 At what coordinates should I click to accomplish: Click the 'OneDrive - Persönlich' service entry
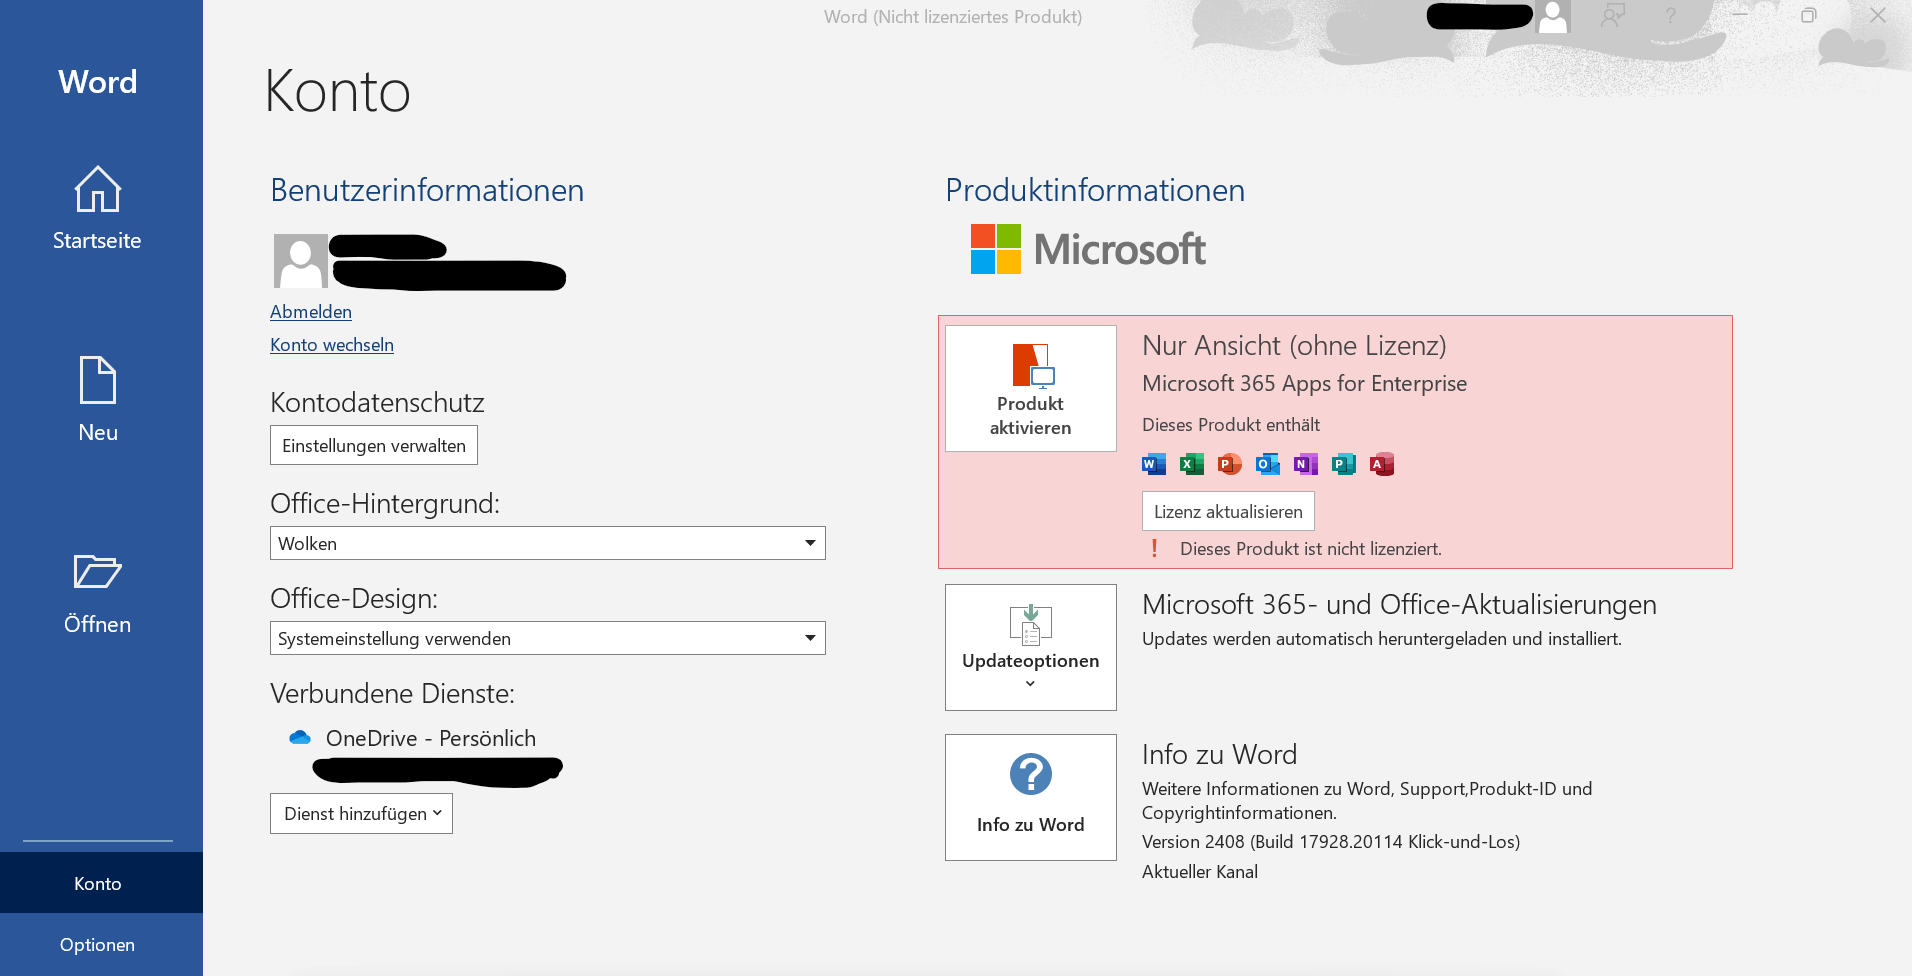431,738
